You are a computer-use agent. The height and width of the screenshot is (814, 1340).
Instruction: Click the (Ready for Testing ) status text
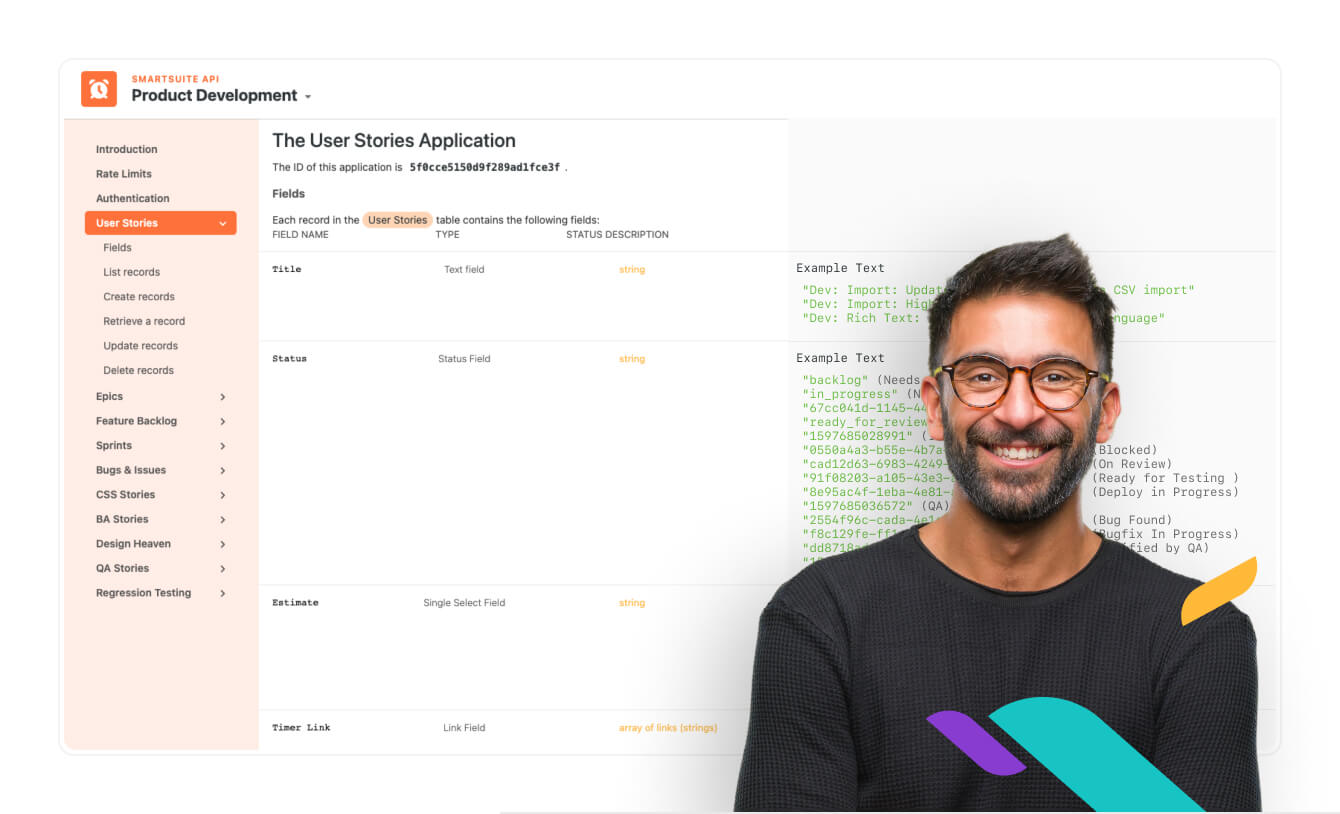1165,478
